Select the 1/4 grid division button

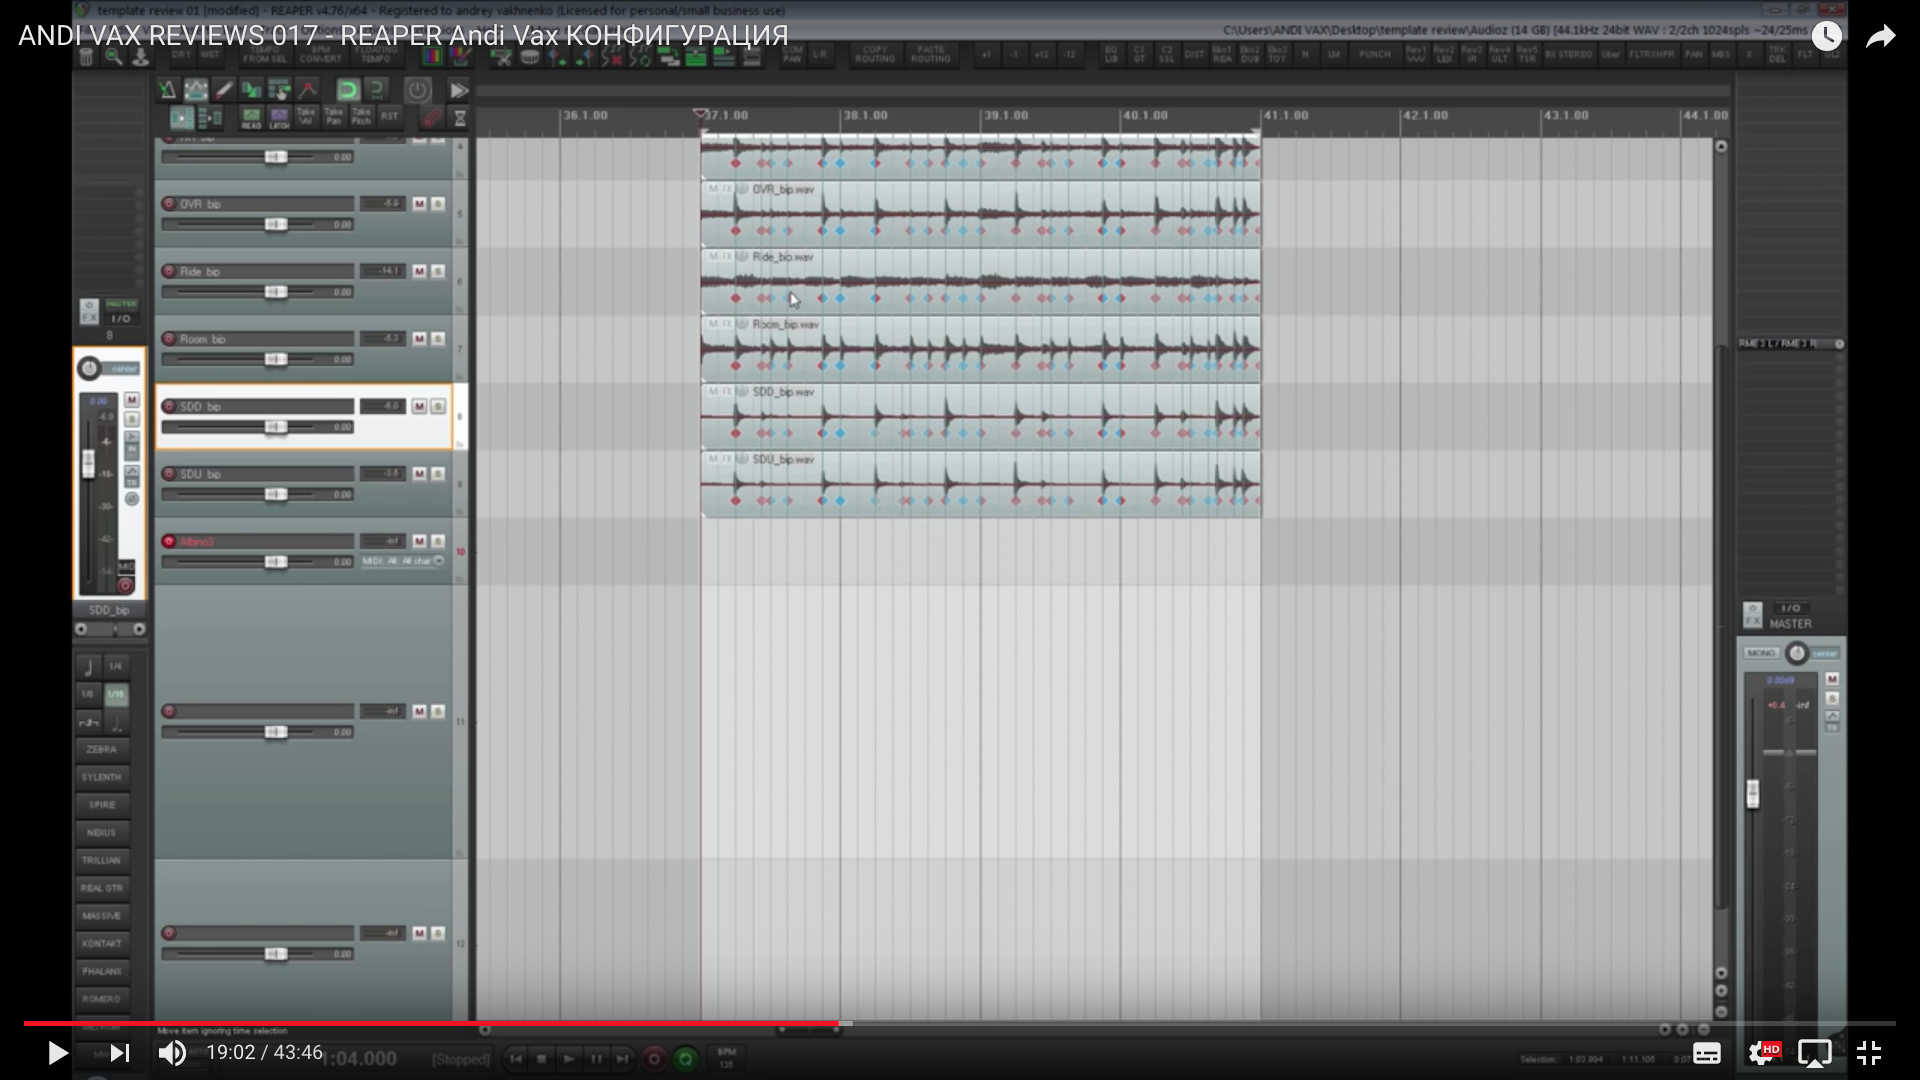coord(116,666)
